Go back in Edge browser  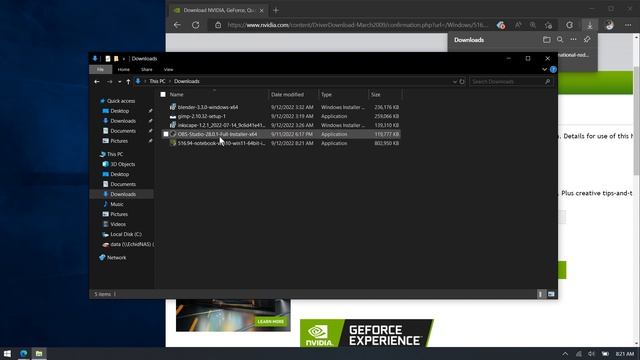pyautogui.click(x=177, y=25)
